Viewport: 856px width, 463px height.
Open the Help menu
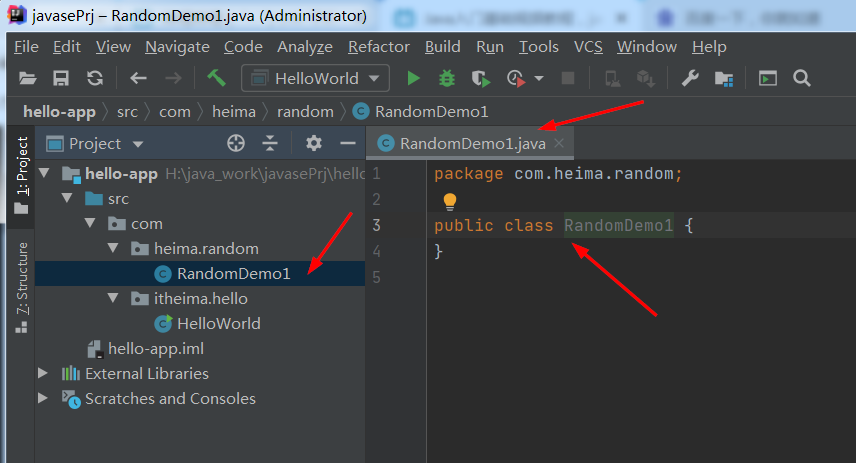pos(709,47)
